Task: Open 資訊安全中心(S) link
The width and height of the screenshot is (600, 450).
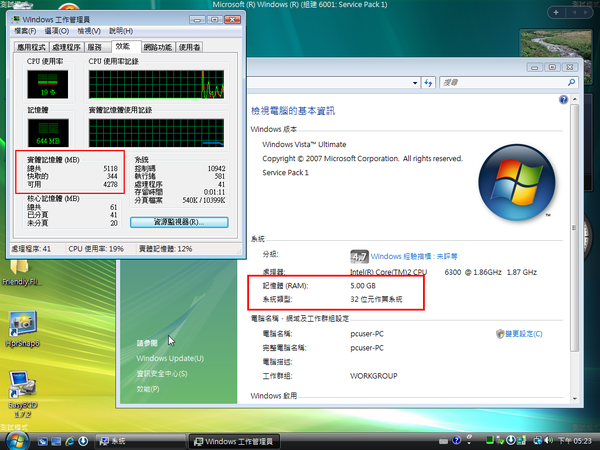Action: (x=162, y=374)
